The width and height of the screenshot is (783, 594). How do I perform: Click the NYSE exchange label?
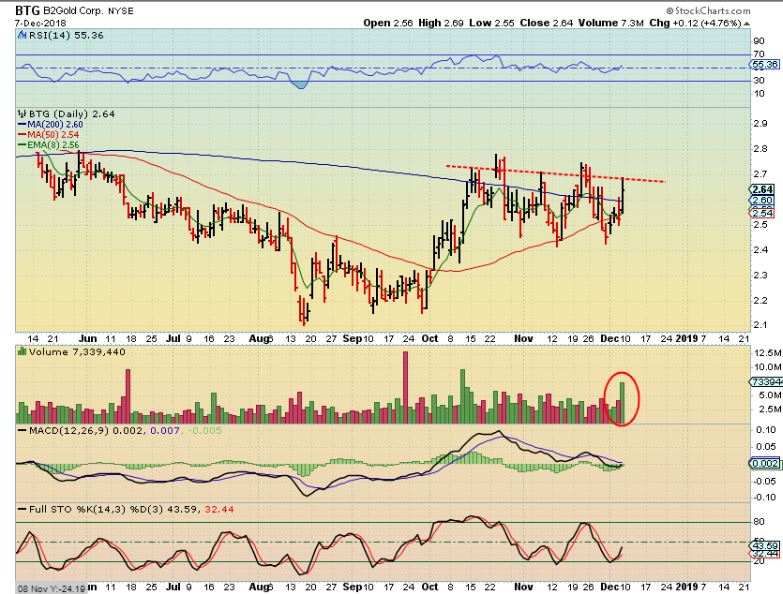pyautogui.click(x=121, y=10)
